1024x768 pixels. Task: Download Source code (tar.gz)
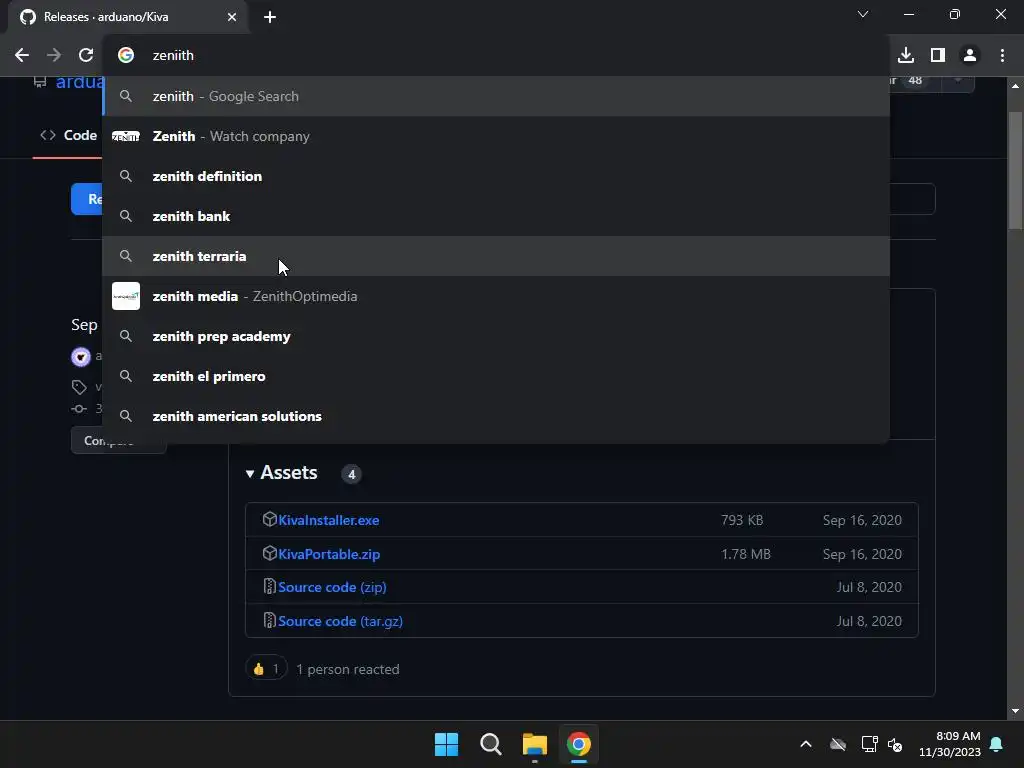pyautogui.click(x=340, y=621)
